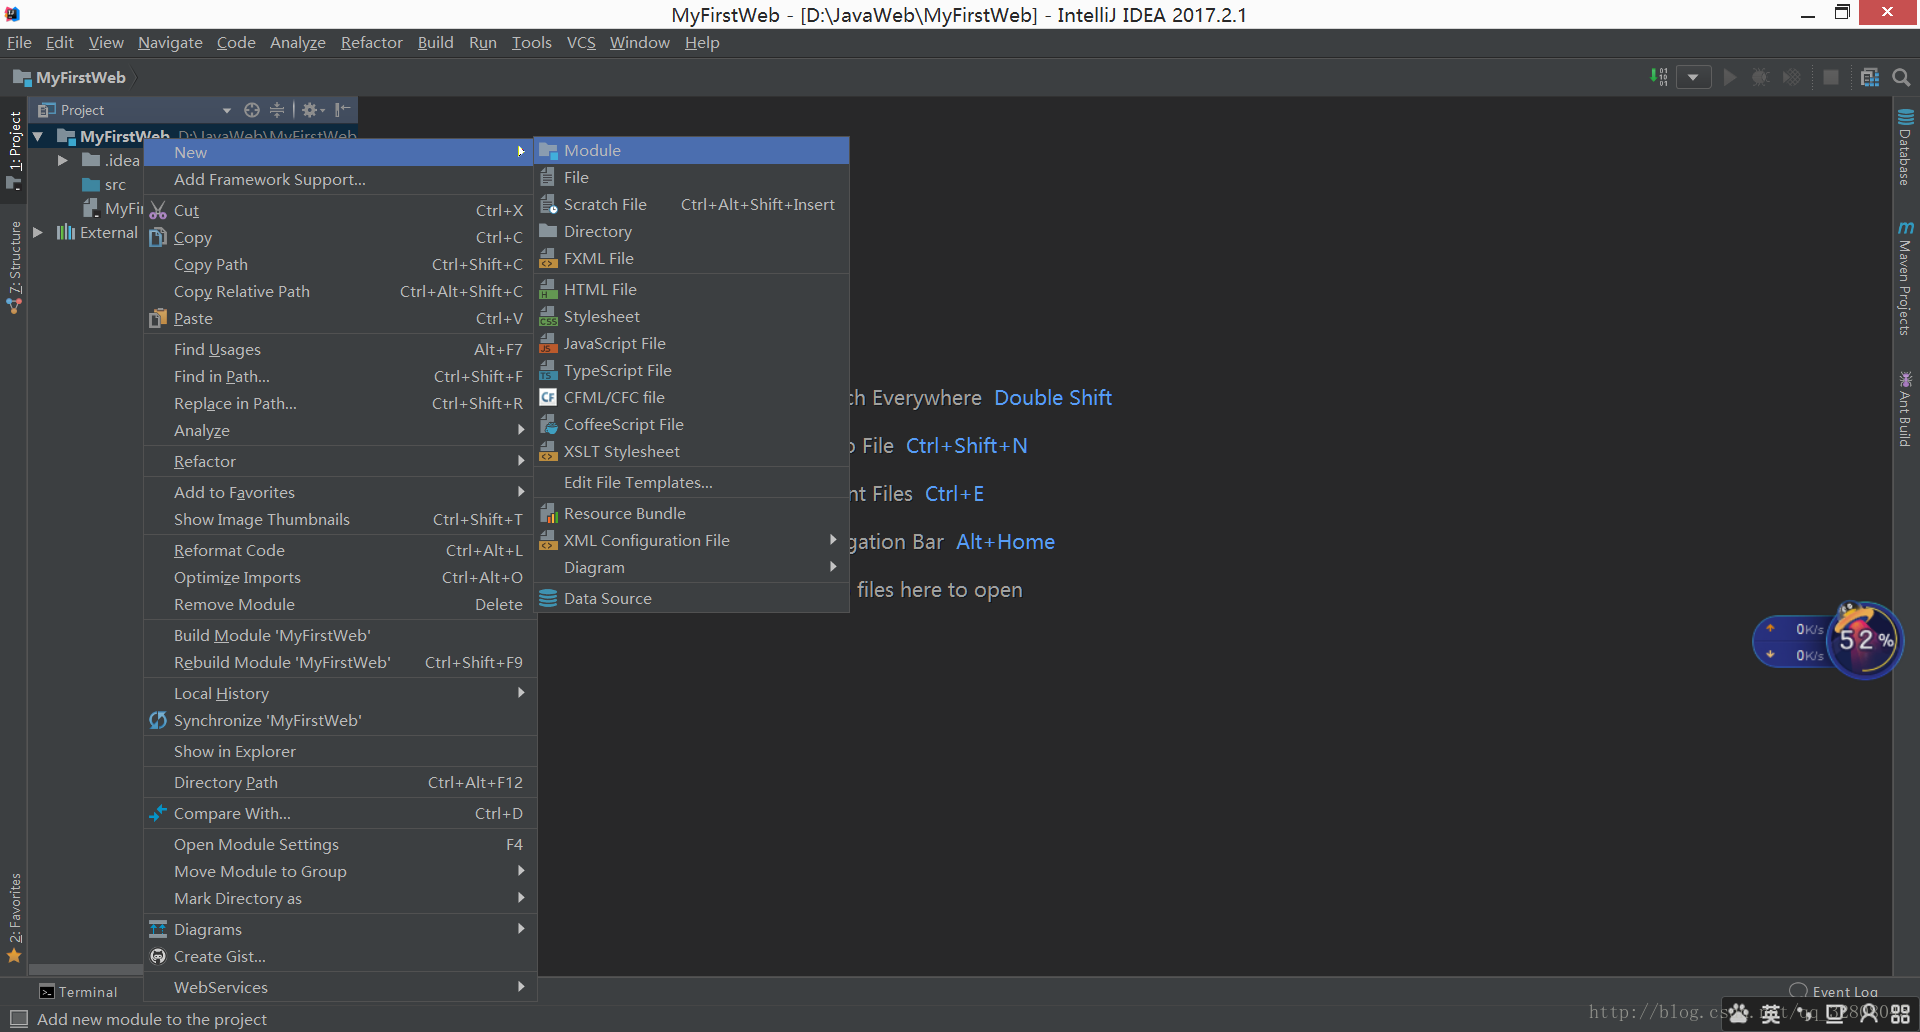Choose Scratch File option
The width and height of the screenshot is (1920, 1032).
(692, 204)
